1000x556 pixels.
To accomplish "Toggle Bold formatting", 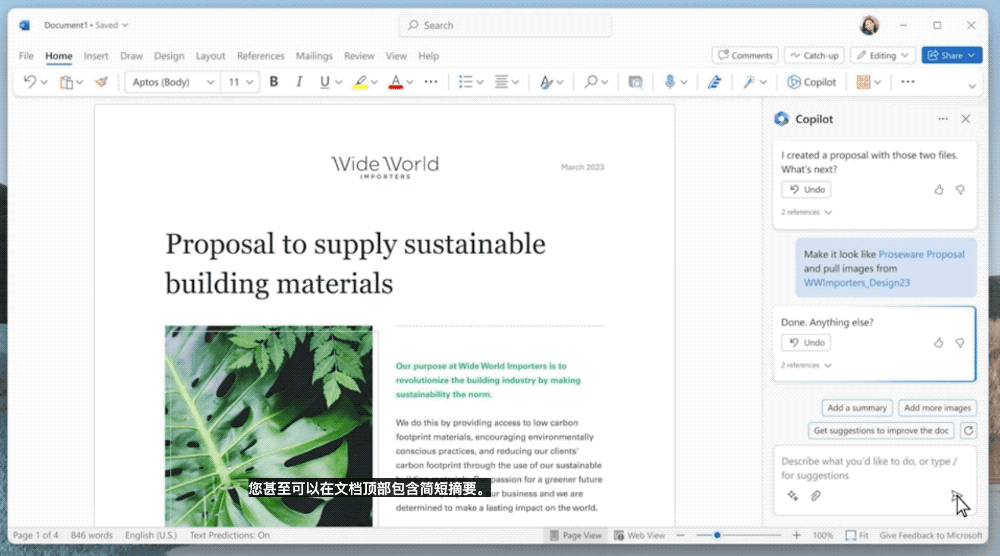I will click(274, 82).
